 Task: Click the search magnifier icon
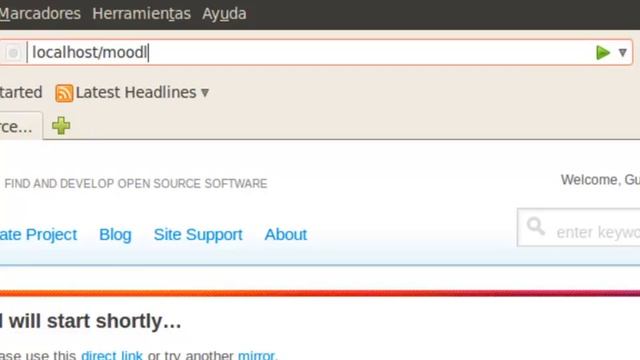[x=535, y=226]
